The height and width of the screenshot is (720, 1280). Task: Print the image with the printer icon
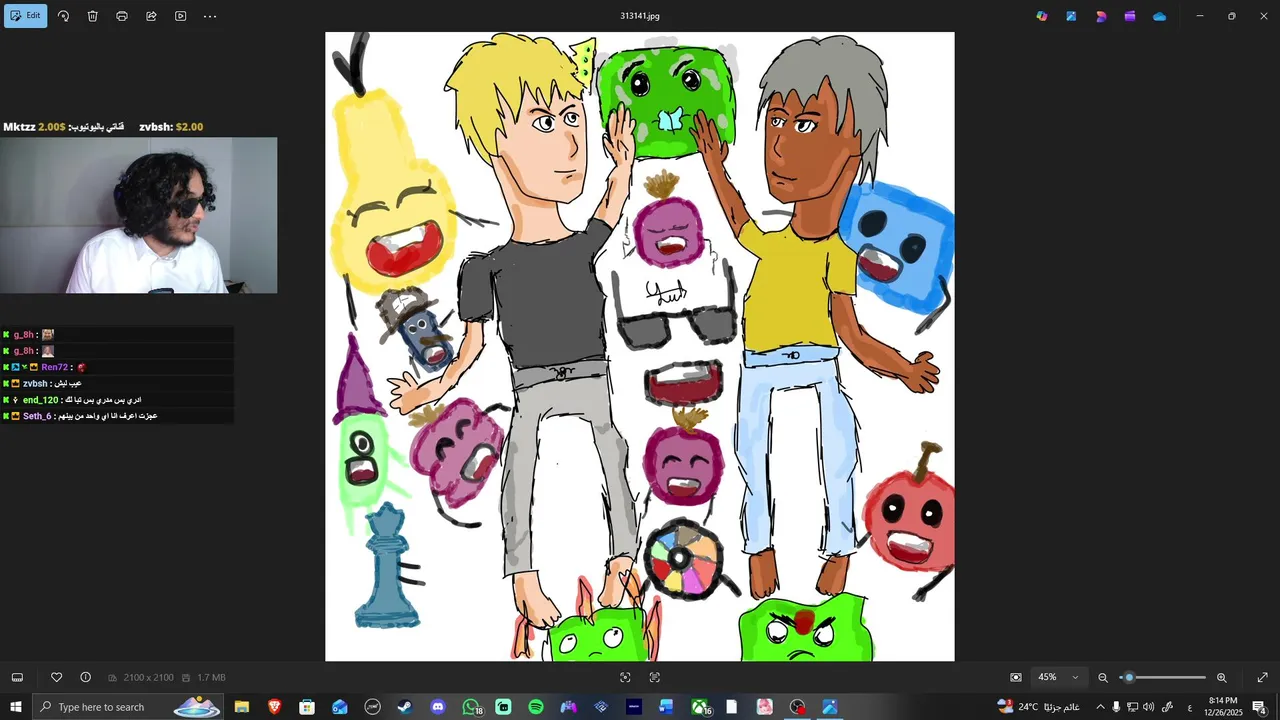point(122,16)
